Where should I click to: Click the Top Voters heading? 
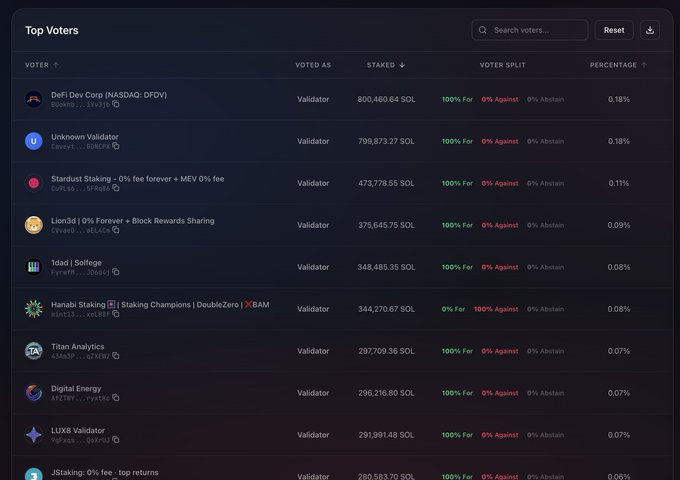pyautogui.click(x=52, y=30)
